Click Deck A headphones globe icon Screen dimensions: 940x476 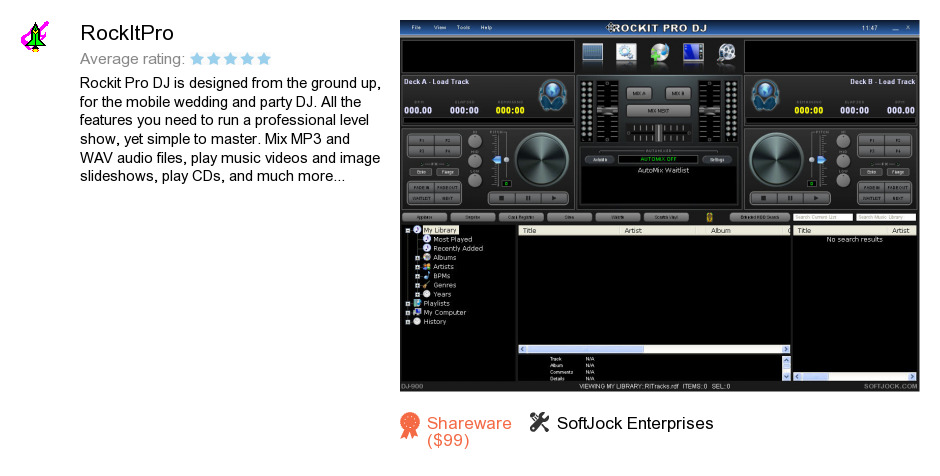point(552,95)
